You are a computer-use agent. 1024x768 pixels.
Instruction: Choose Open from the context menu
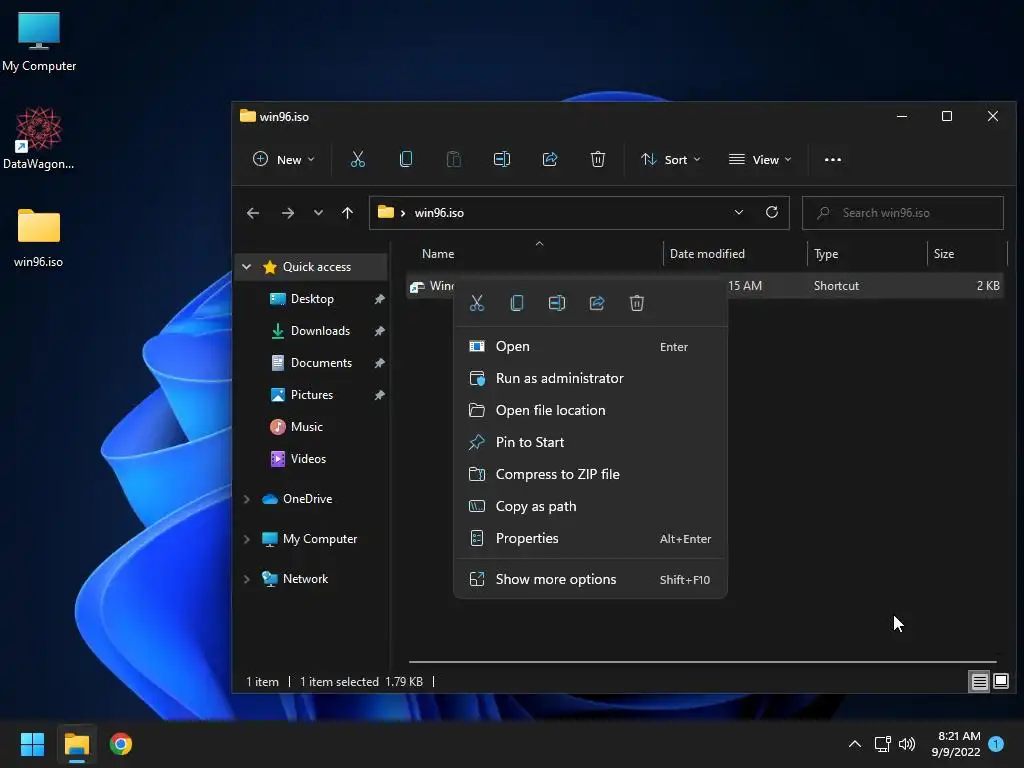[x=590, y=346]
